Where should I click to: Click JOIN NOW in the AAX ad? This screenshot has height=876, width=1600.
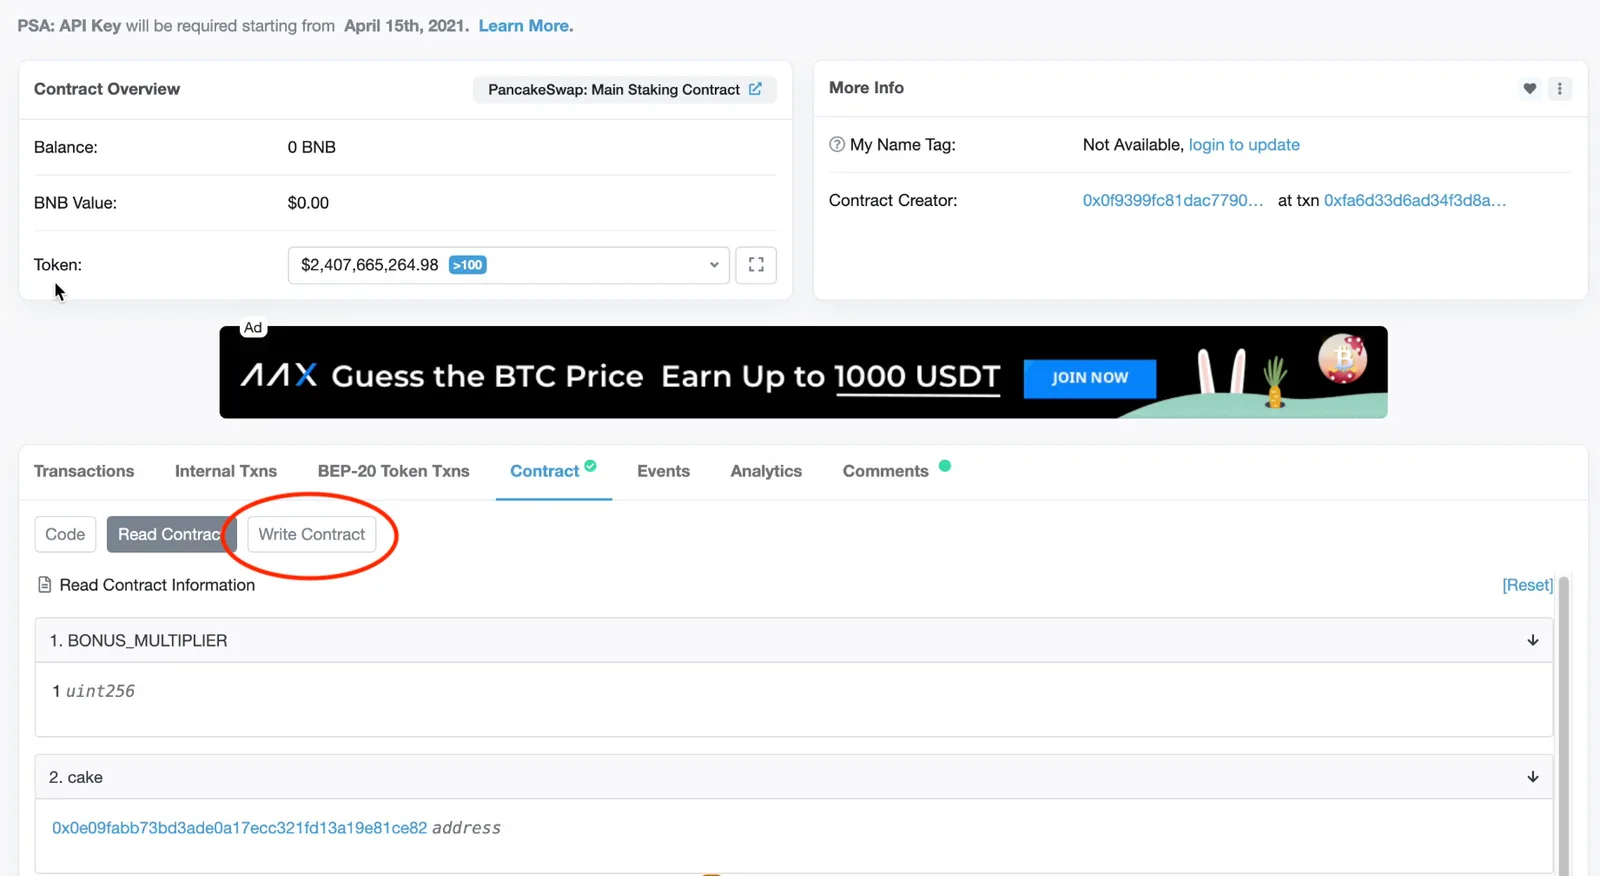[1090, 378]
